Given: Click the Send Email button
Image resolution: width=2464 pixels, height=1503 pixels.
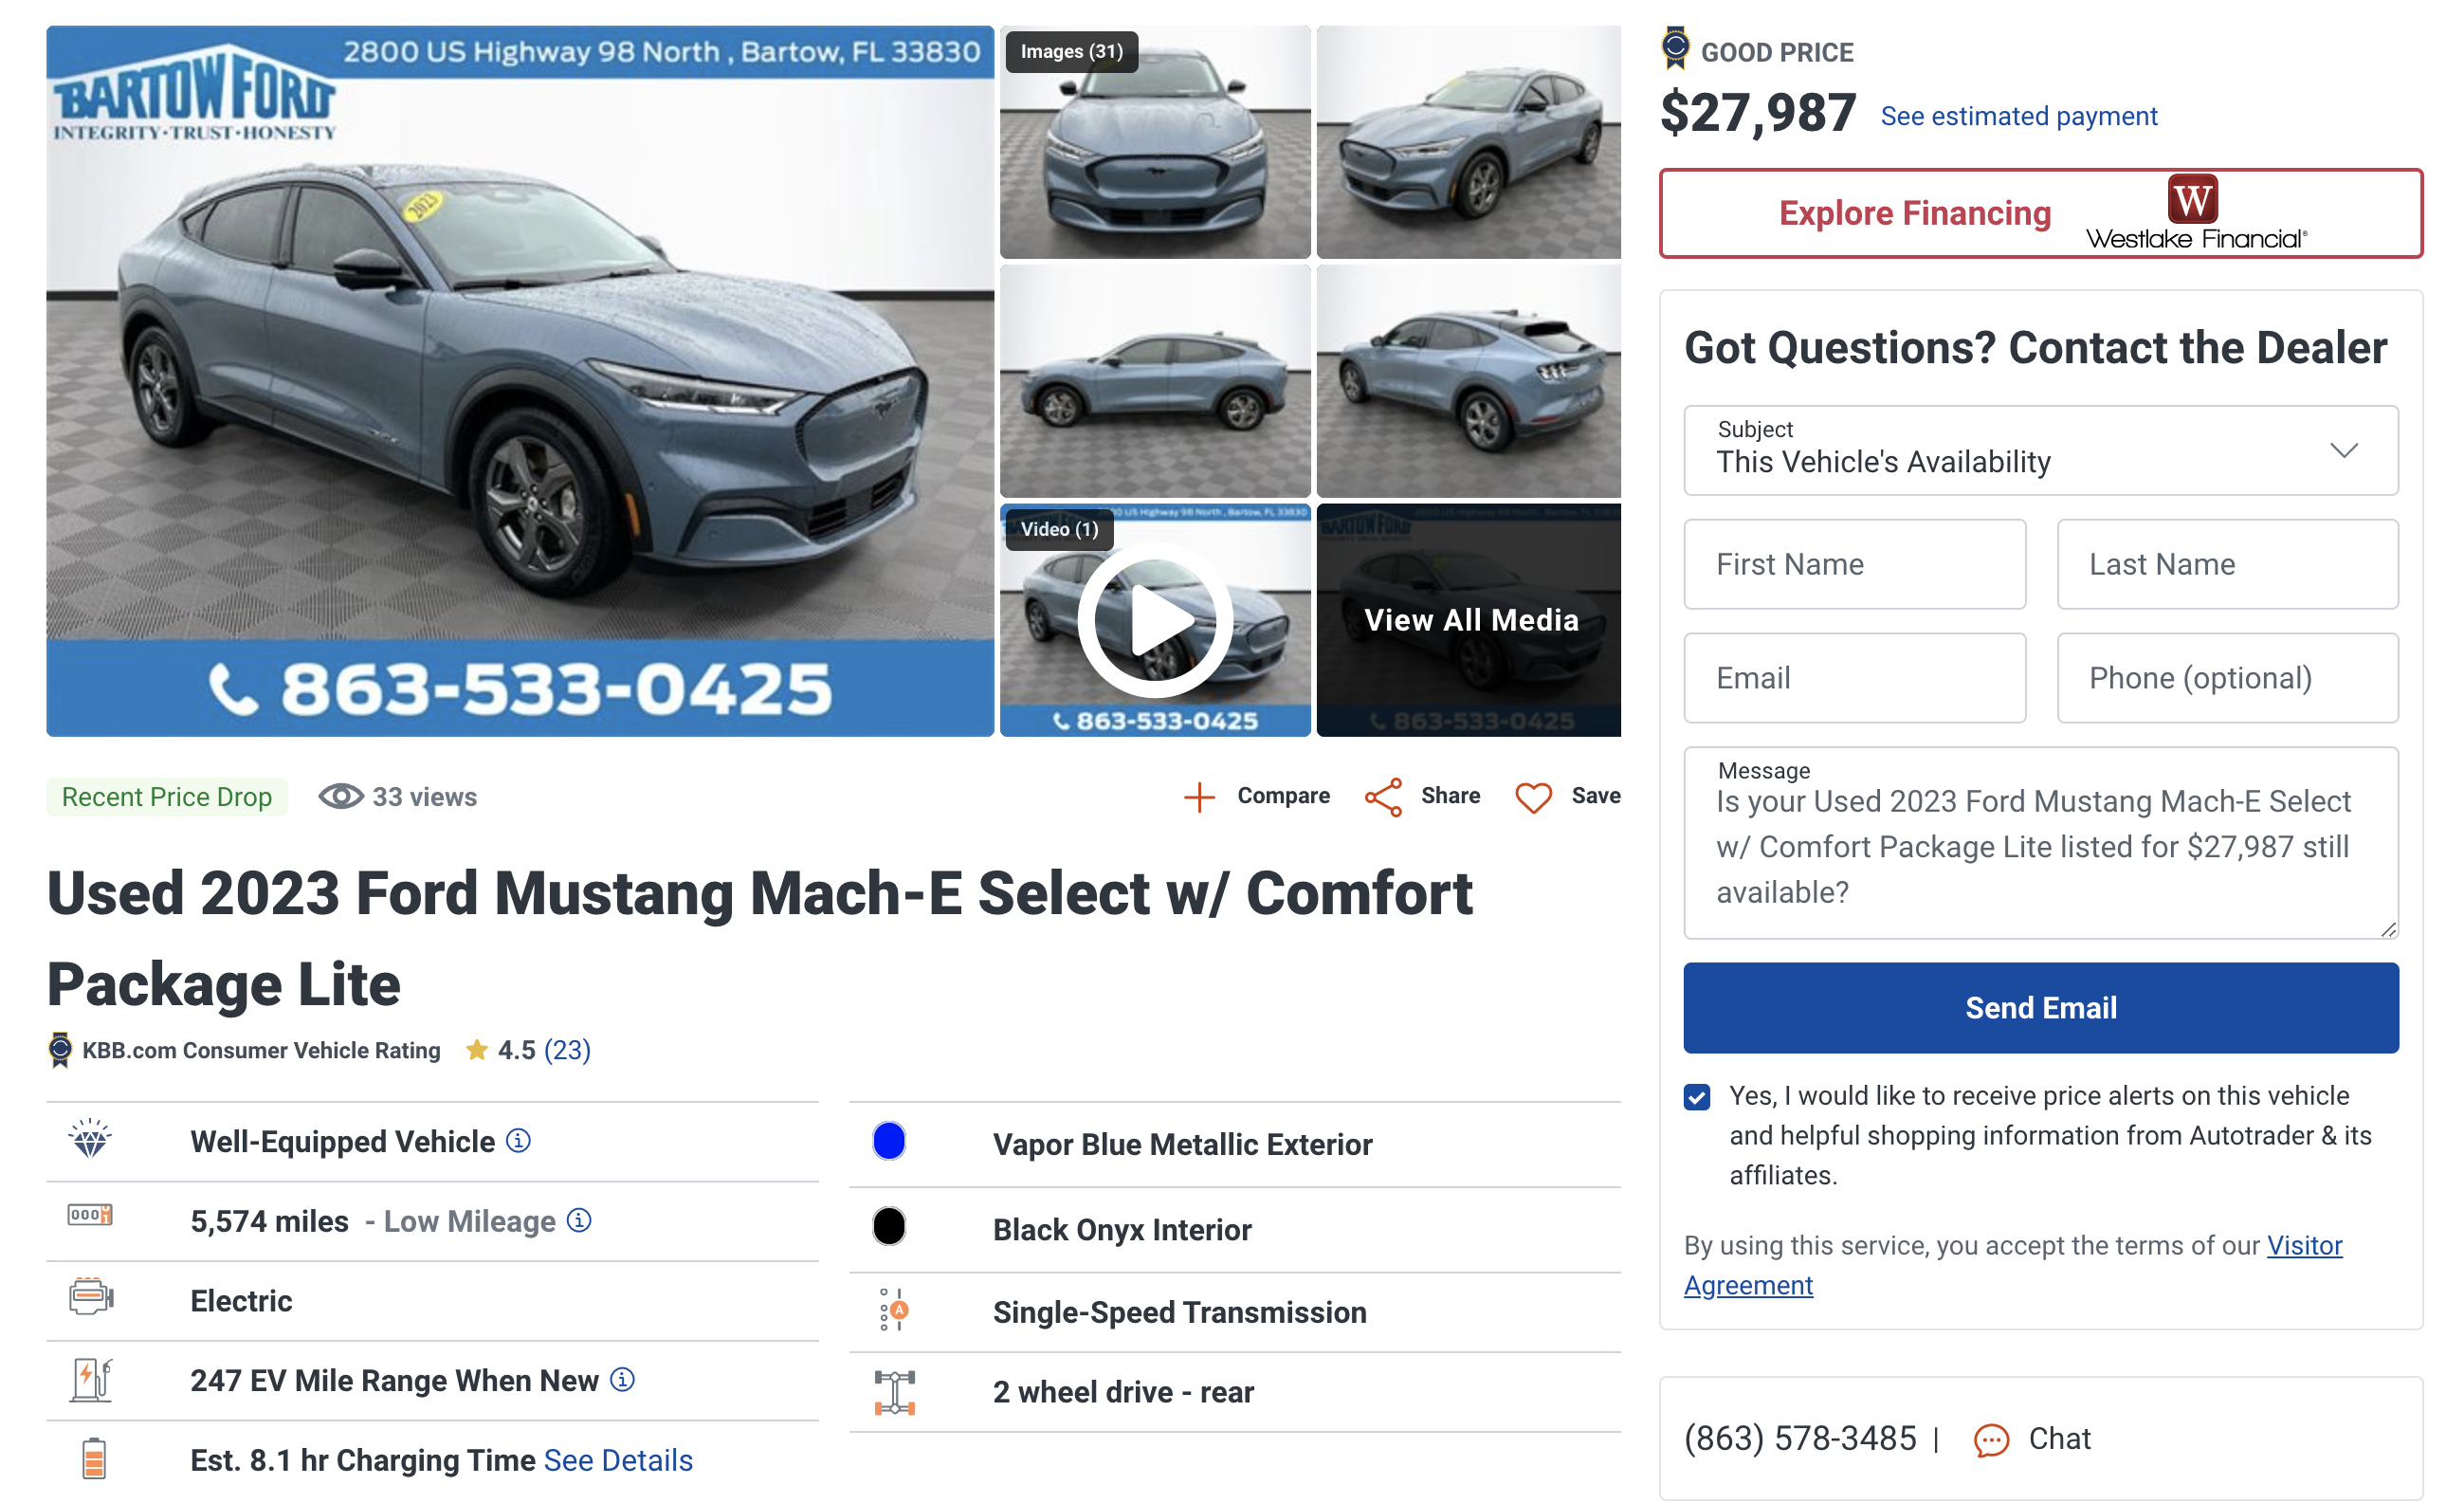Looking at the screenshot, I should tap(2041, 1008).
